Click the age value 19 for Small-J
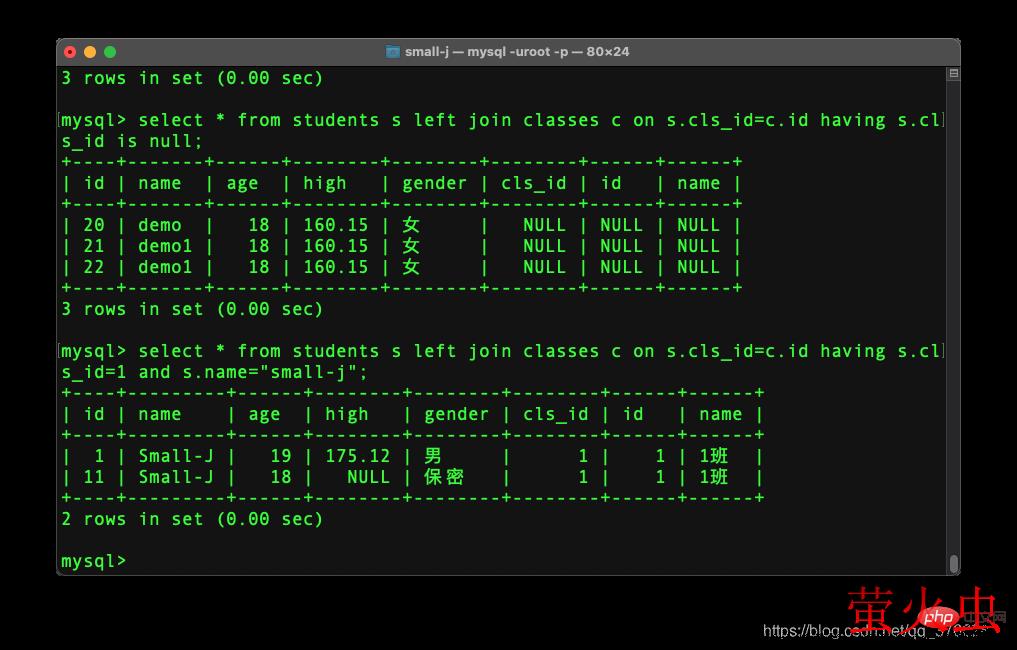 tap(280, 456)
